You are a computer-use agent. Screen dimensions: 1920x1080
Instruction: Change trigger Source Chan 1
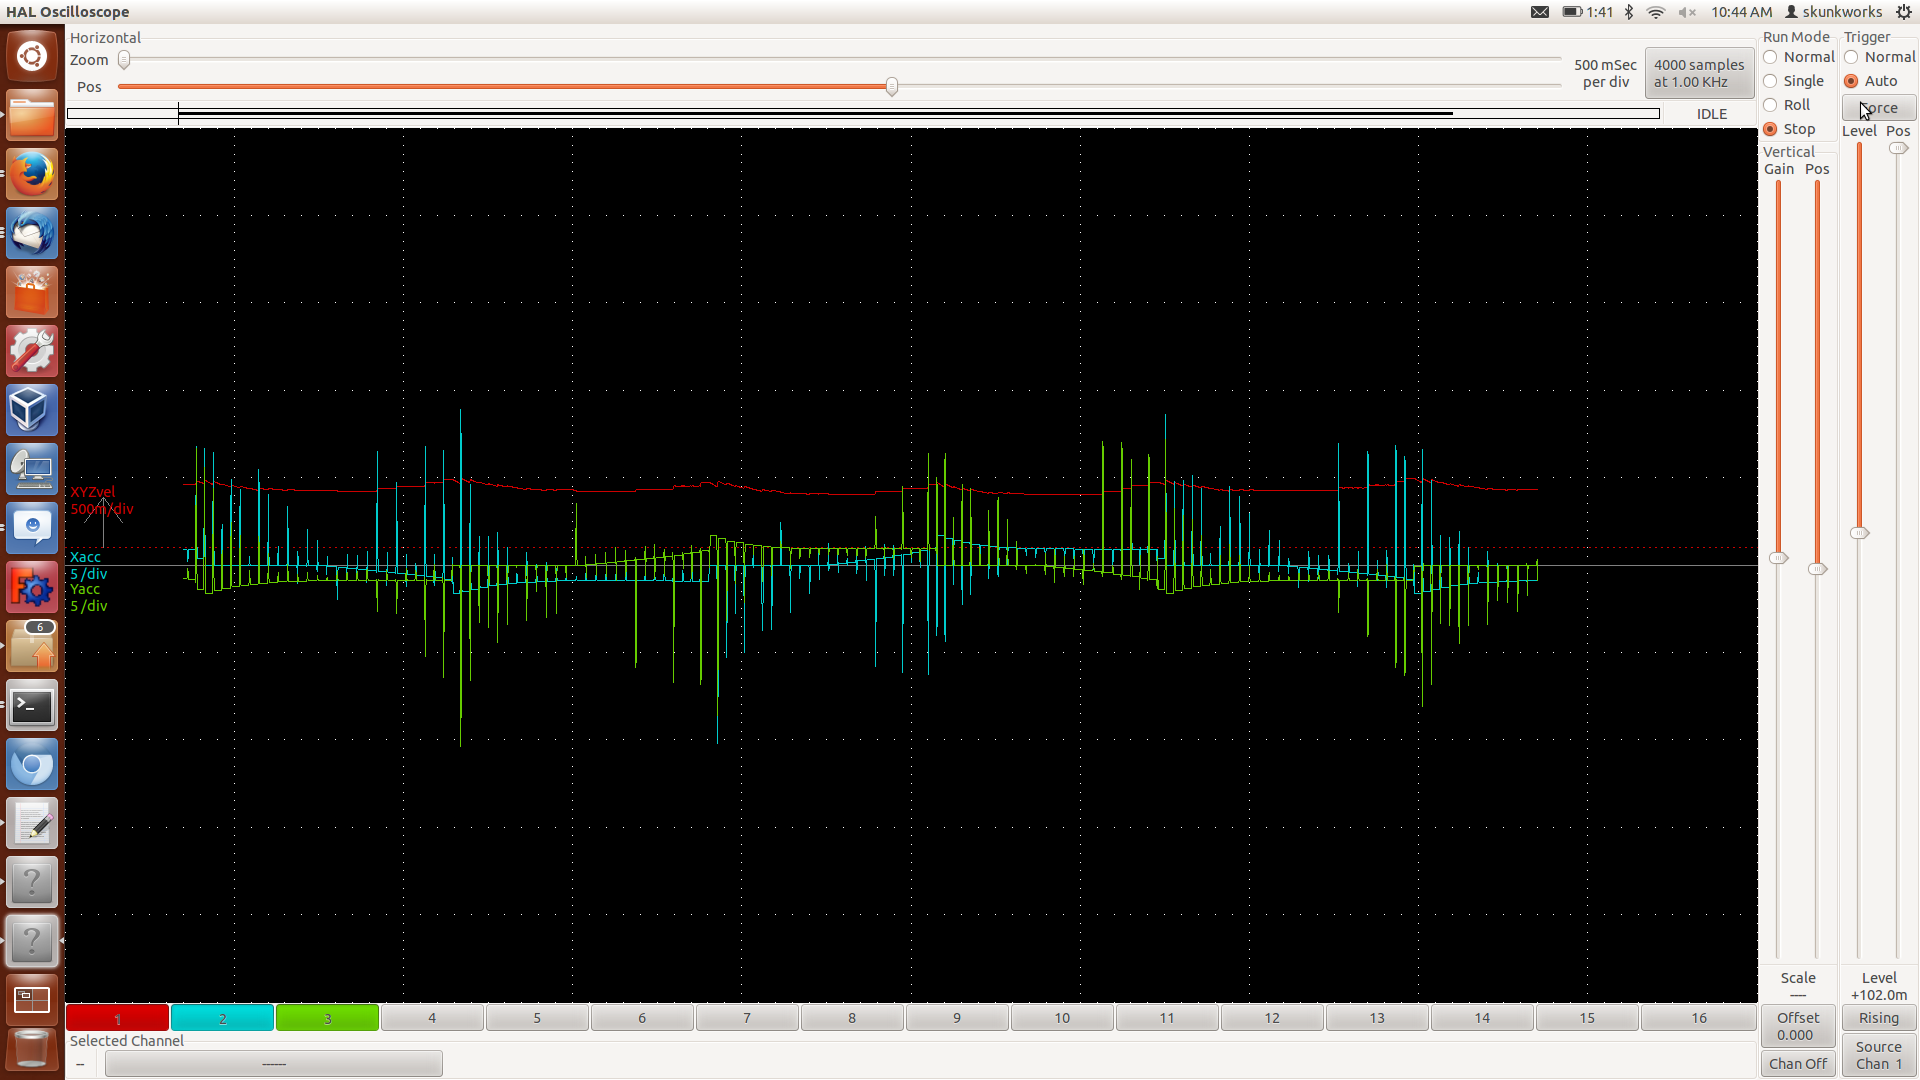point(1879,1055)
